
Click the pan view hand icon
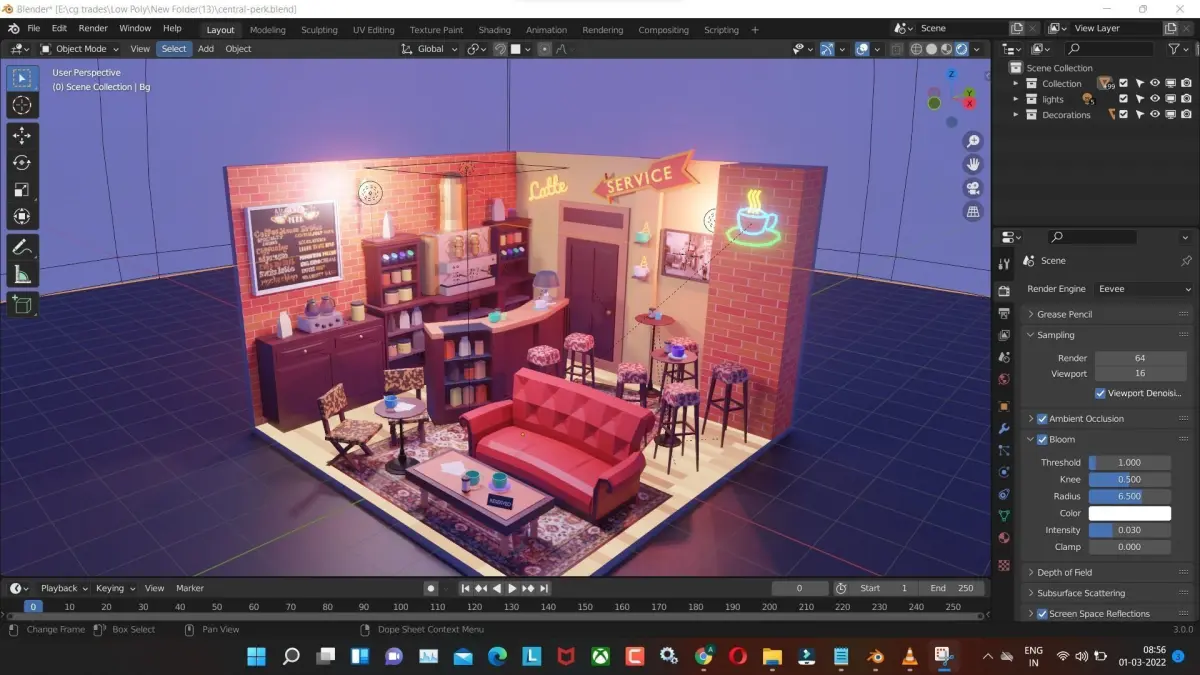(972, 165)
